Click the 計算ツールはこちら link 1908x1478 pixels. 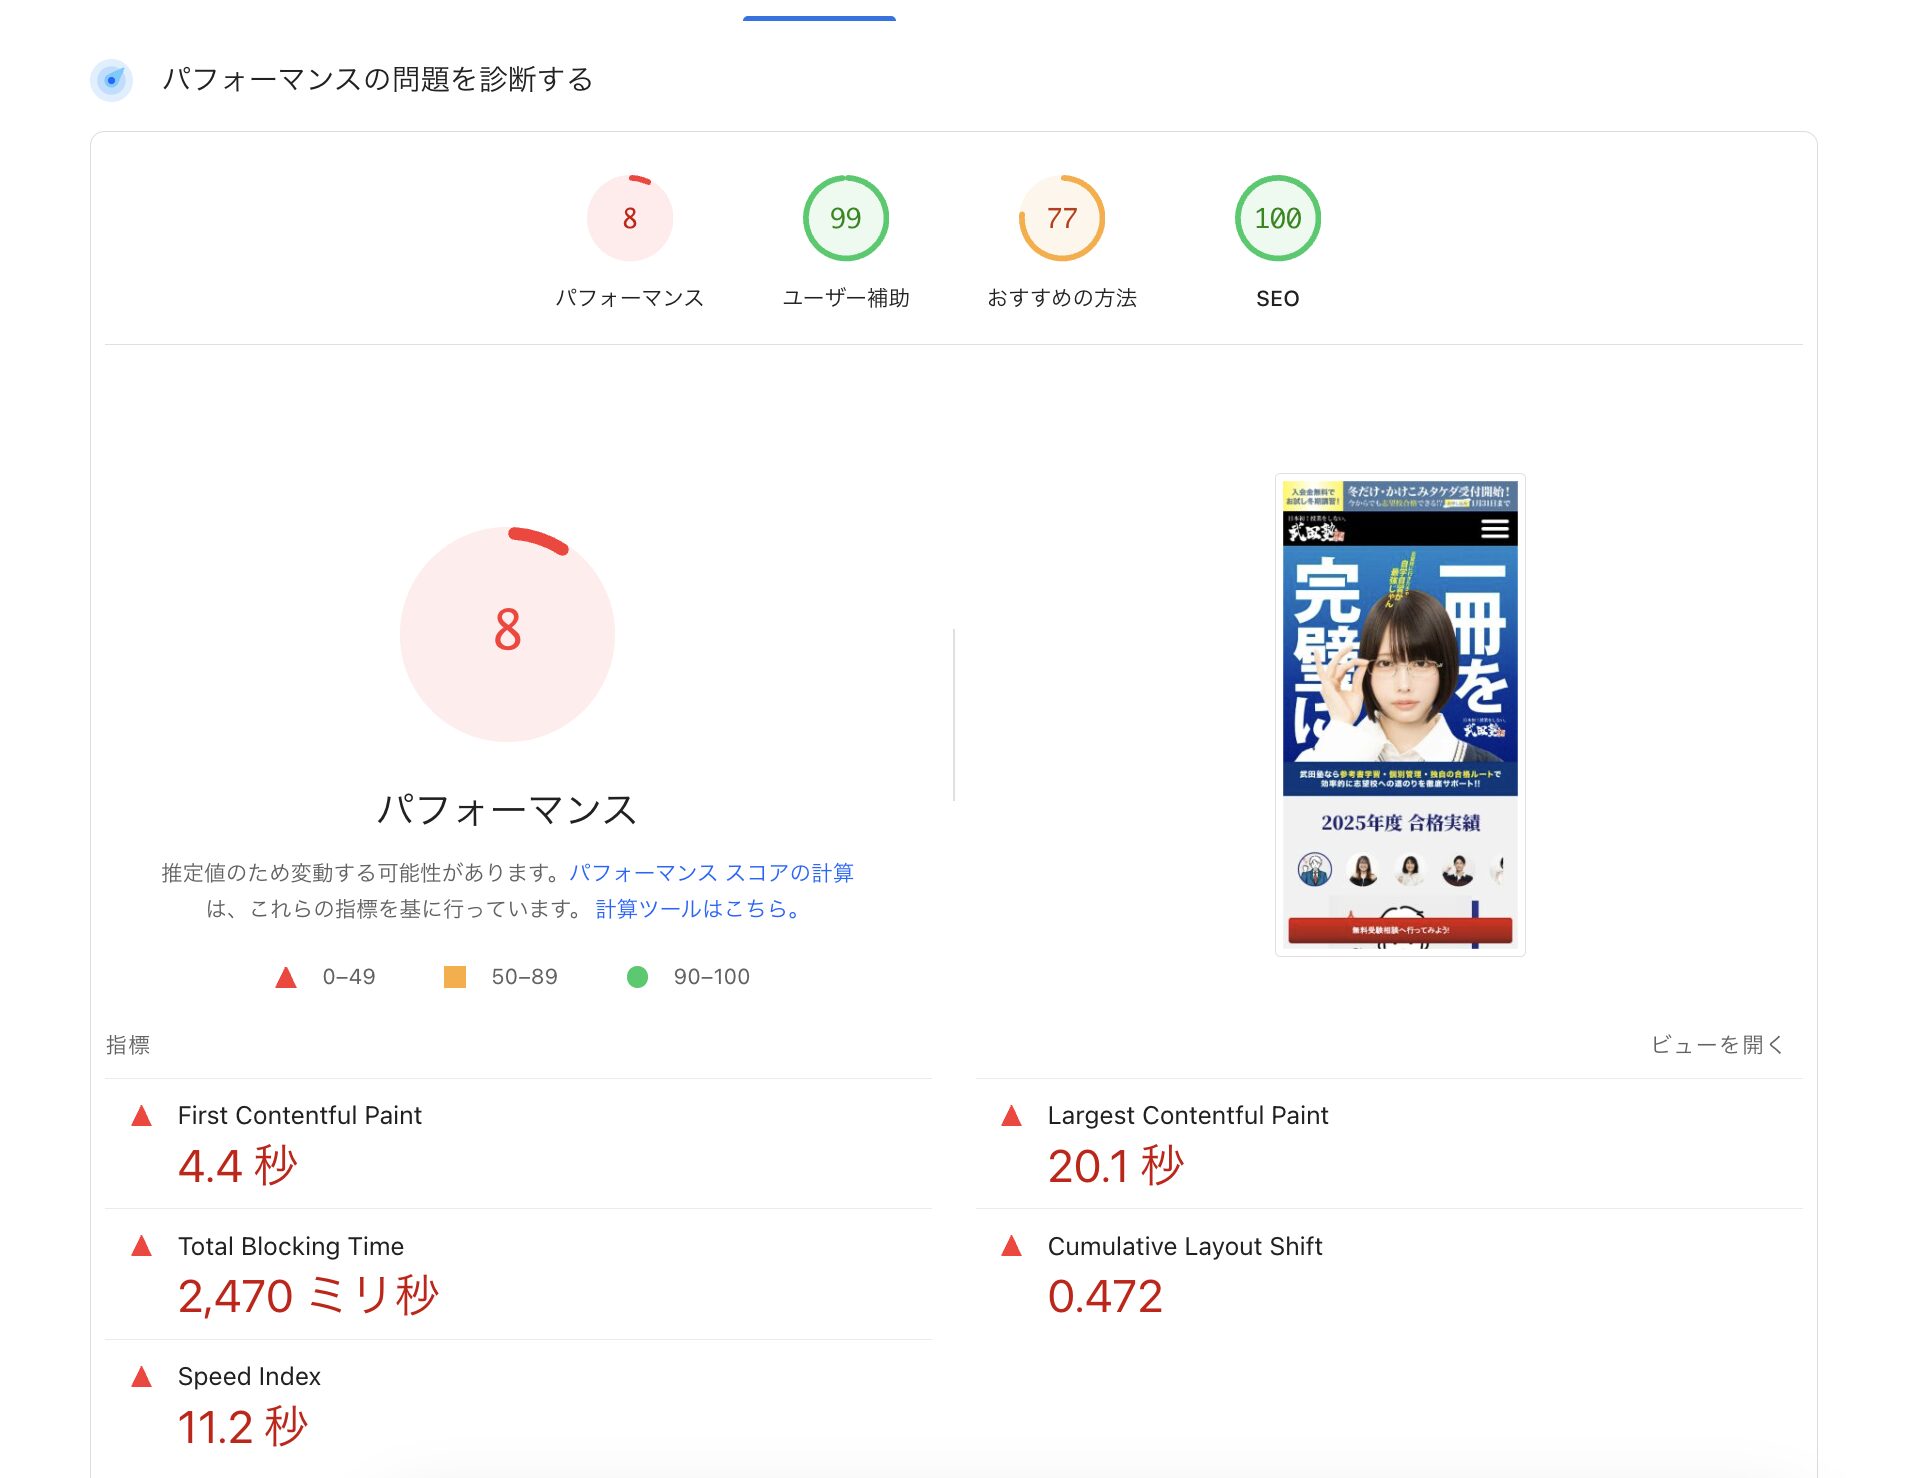point(695,909)
